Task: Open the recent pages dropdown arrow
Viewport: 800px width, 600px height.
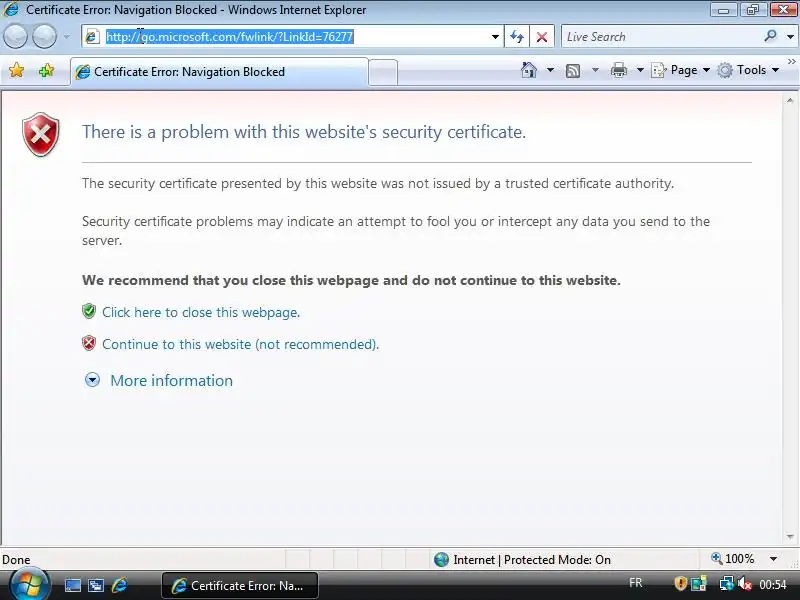Action: pyautogui.click(x=66, y=37)
